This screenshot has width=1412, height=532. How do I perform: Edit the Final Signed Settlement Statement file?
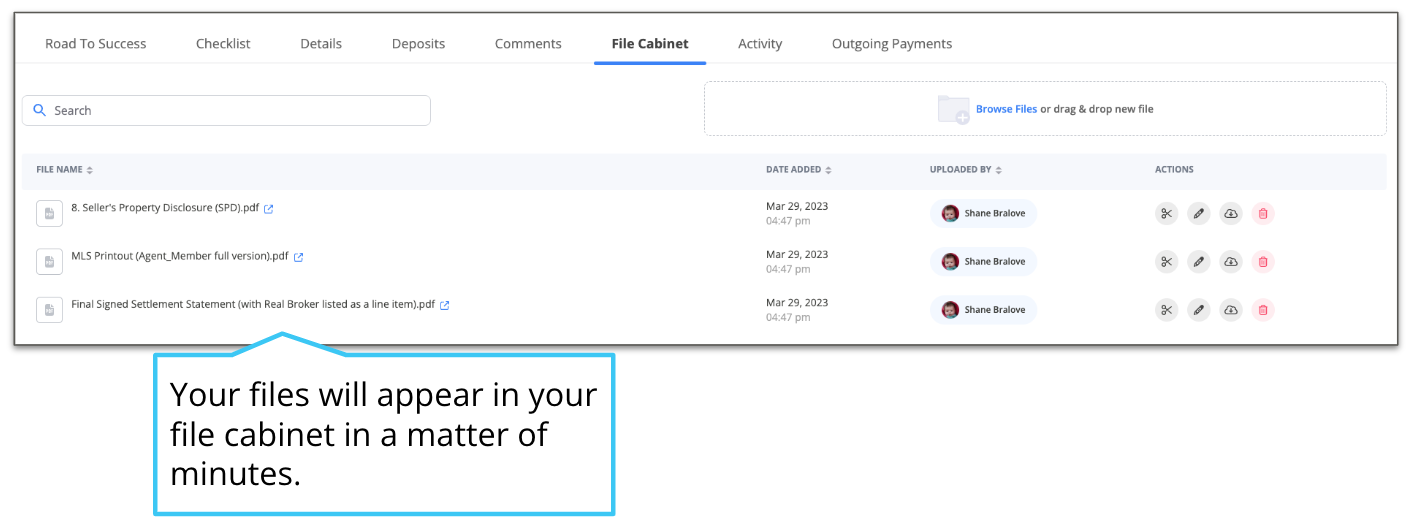tap(1198, 310)
